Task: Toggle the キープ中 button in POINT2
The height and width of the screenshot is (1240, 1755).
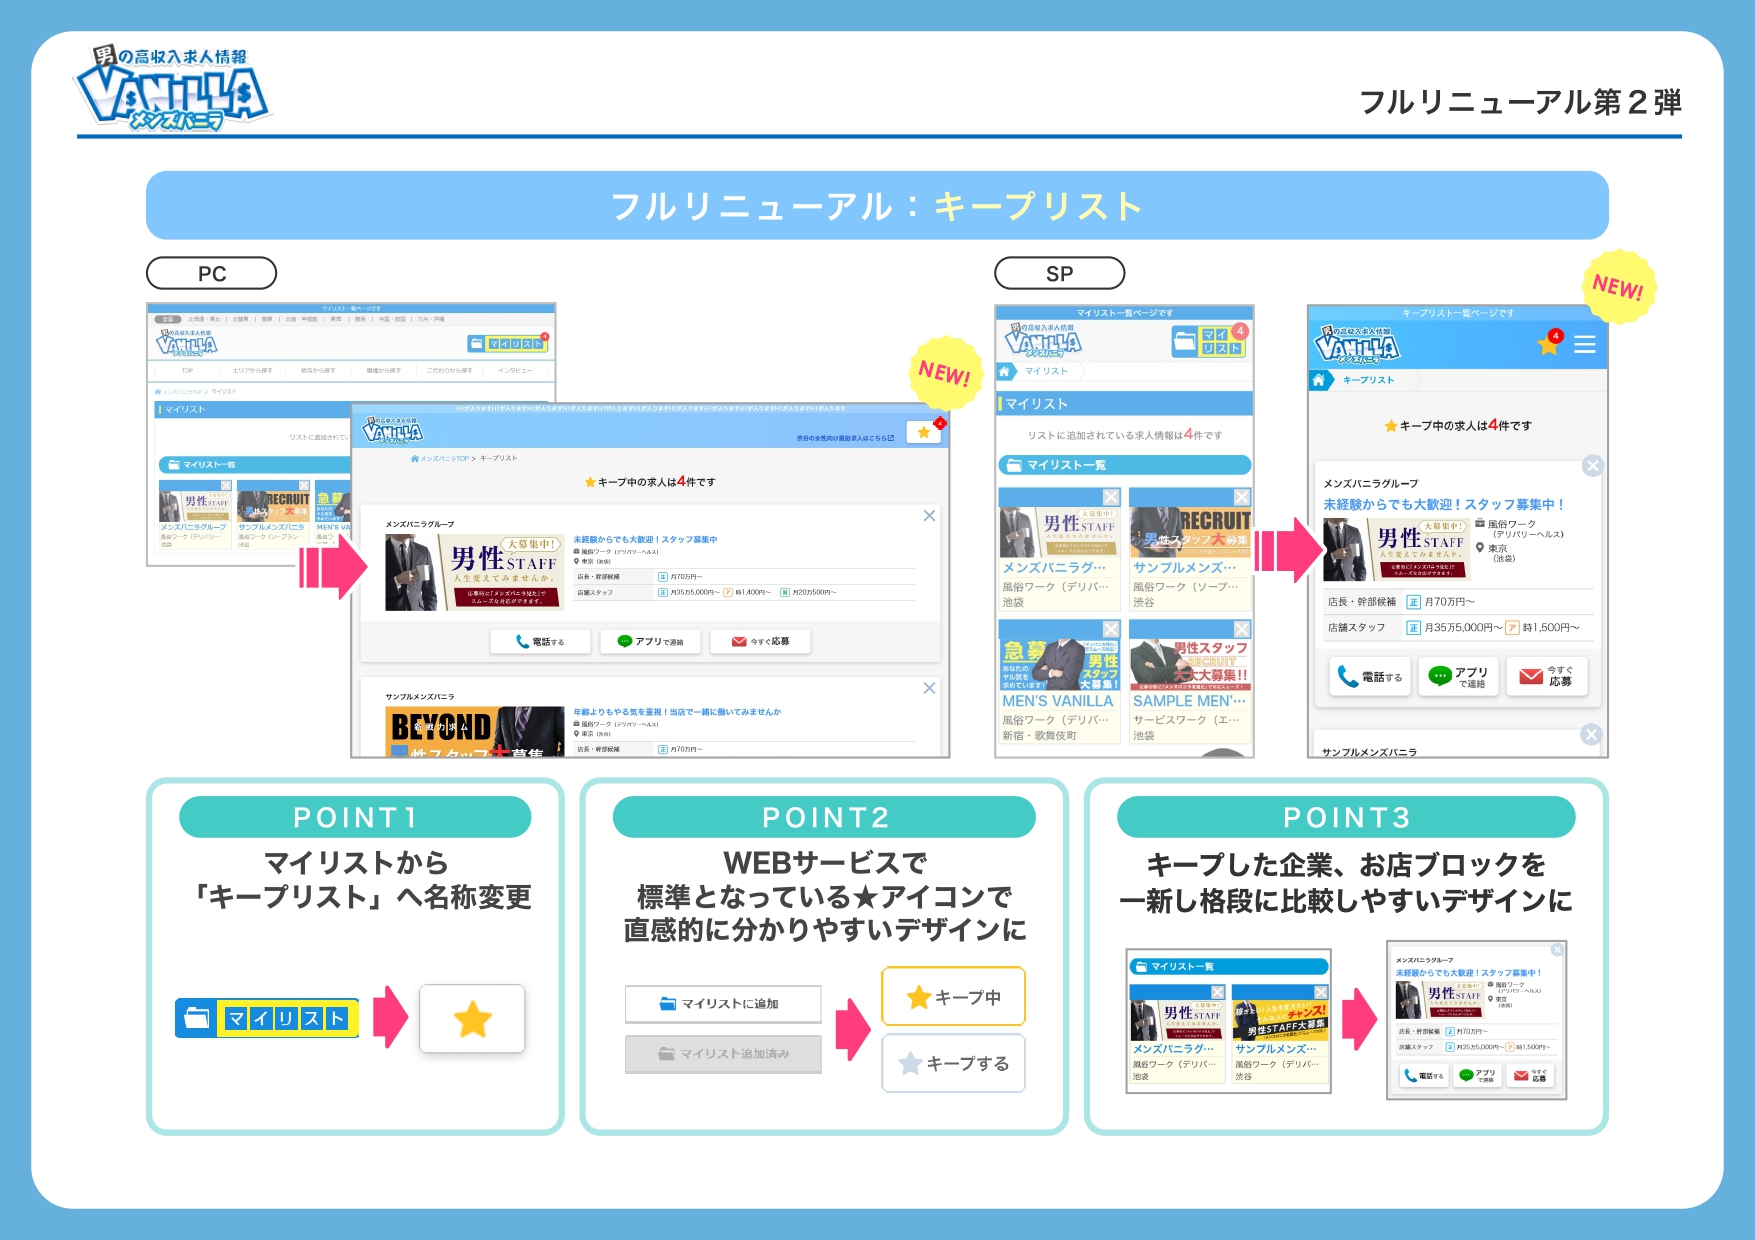Action: click(x=953, y=997)
